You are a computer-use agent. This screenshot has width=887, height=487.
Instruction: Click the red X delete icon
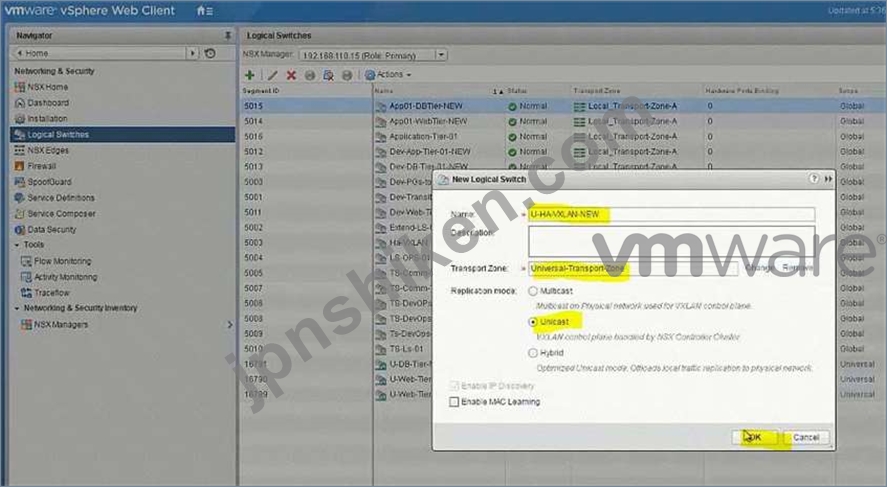(291, 75)
